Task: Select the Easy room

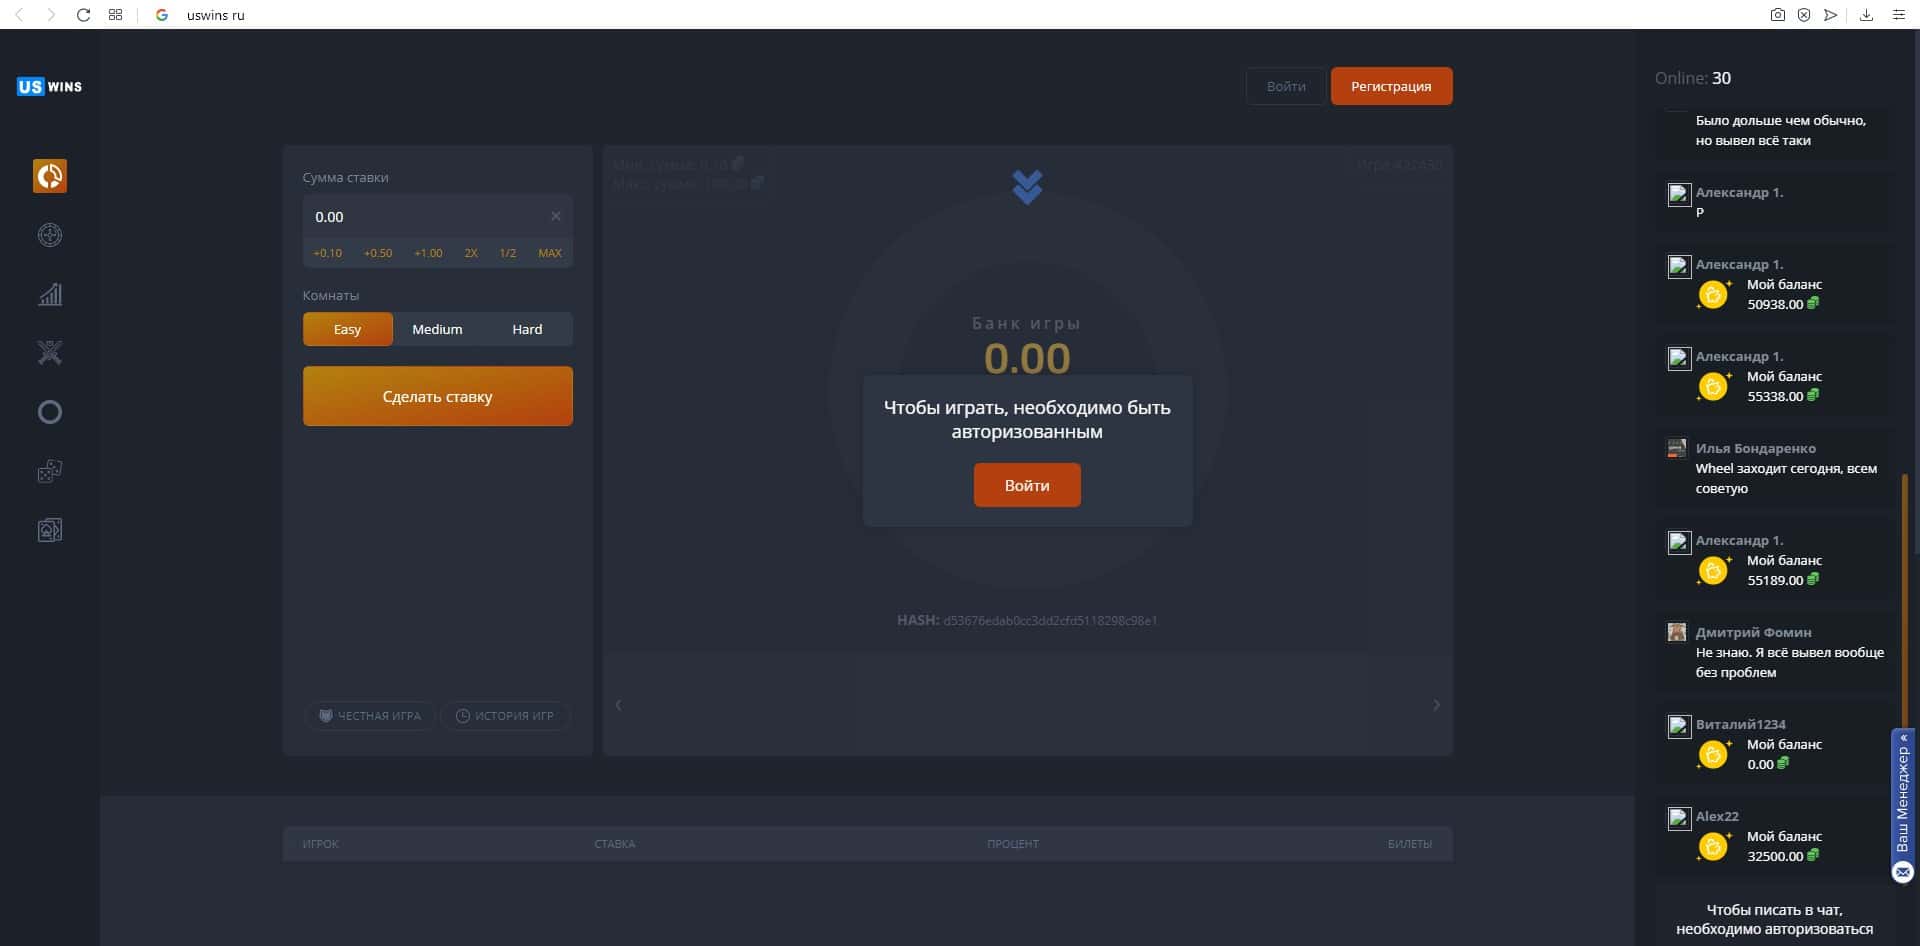Action: click(x=347, y=329)
